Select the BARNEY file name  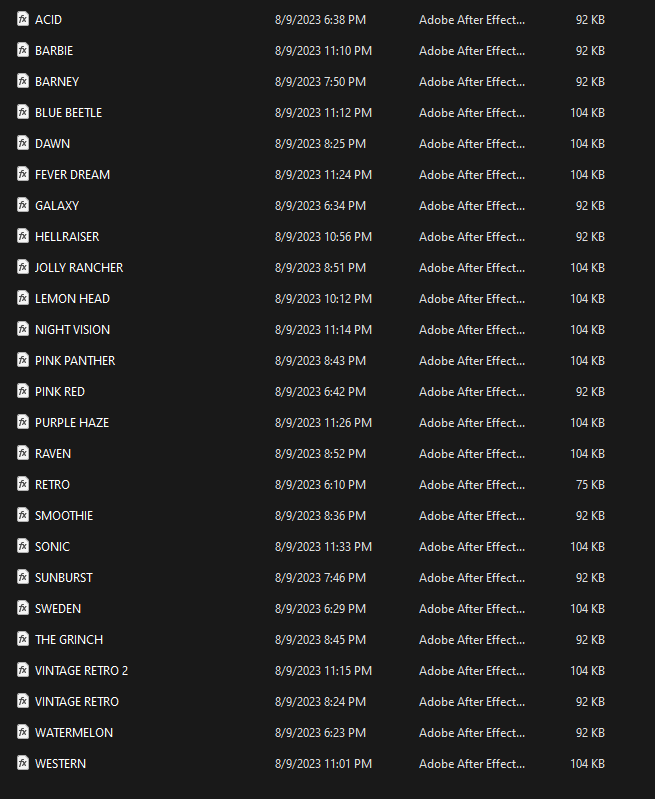(x=57, y=82)
